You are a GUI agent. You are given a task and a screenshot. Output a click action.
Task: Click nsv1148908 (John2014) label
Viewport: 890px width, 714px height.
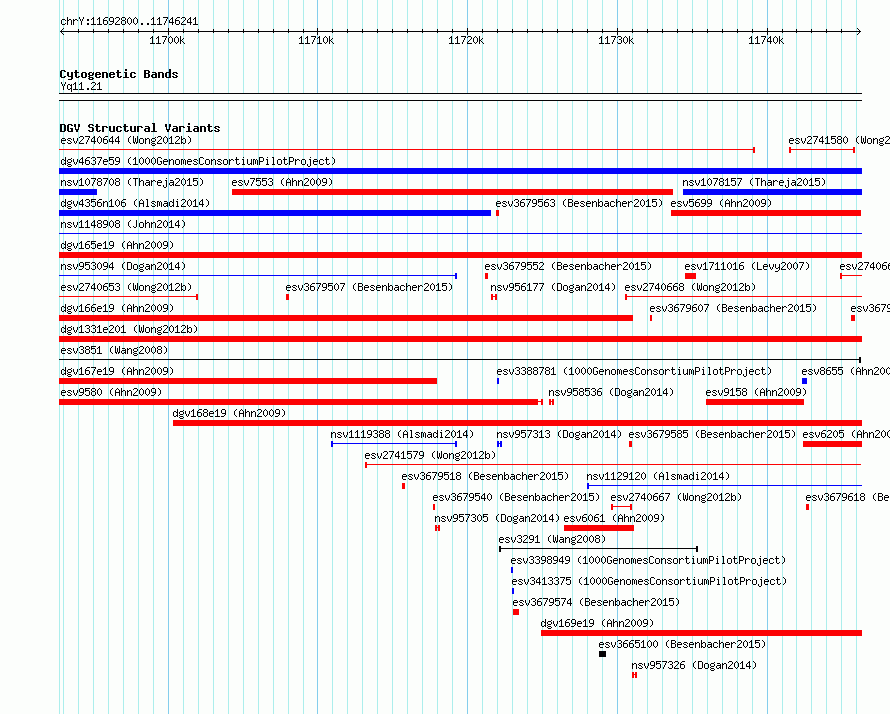point(123,224)
